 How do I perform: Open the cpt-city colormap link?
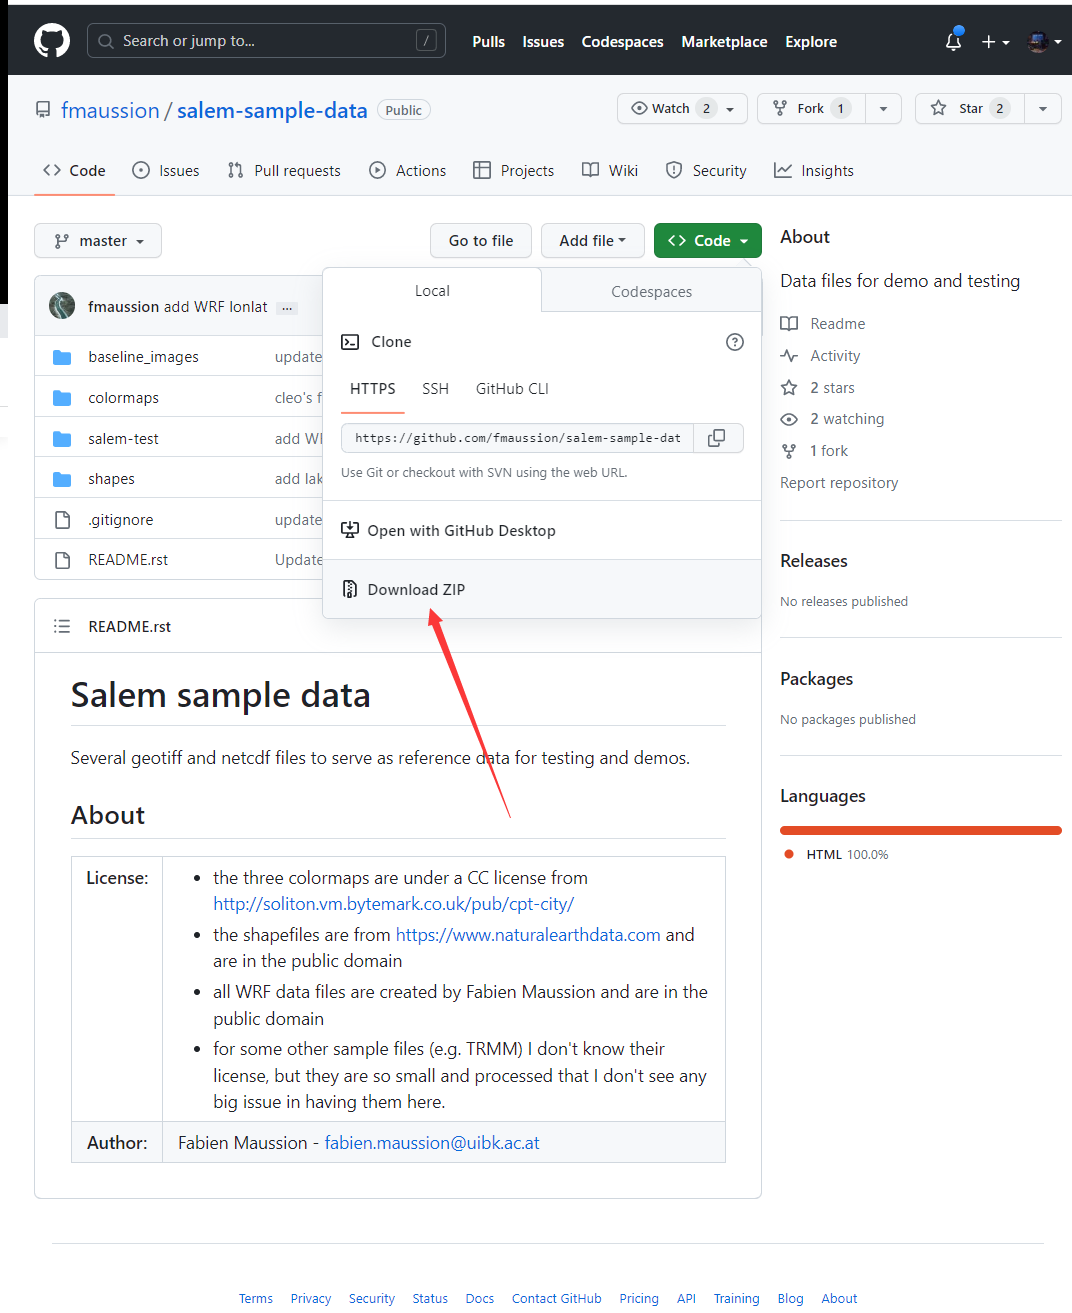[x=393, y=904]
